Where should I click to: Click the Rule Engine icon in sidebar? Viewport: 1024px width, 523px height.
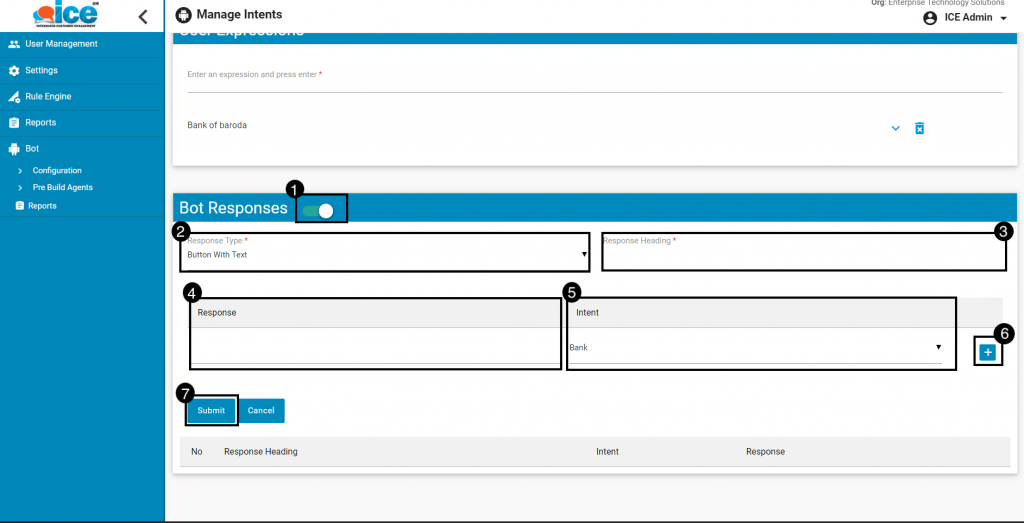point(14,97)
